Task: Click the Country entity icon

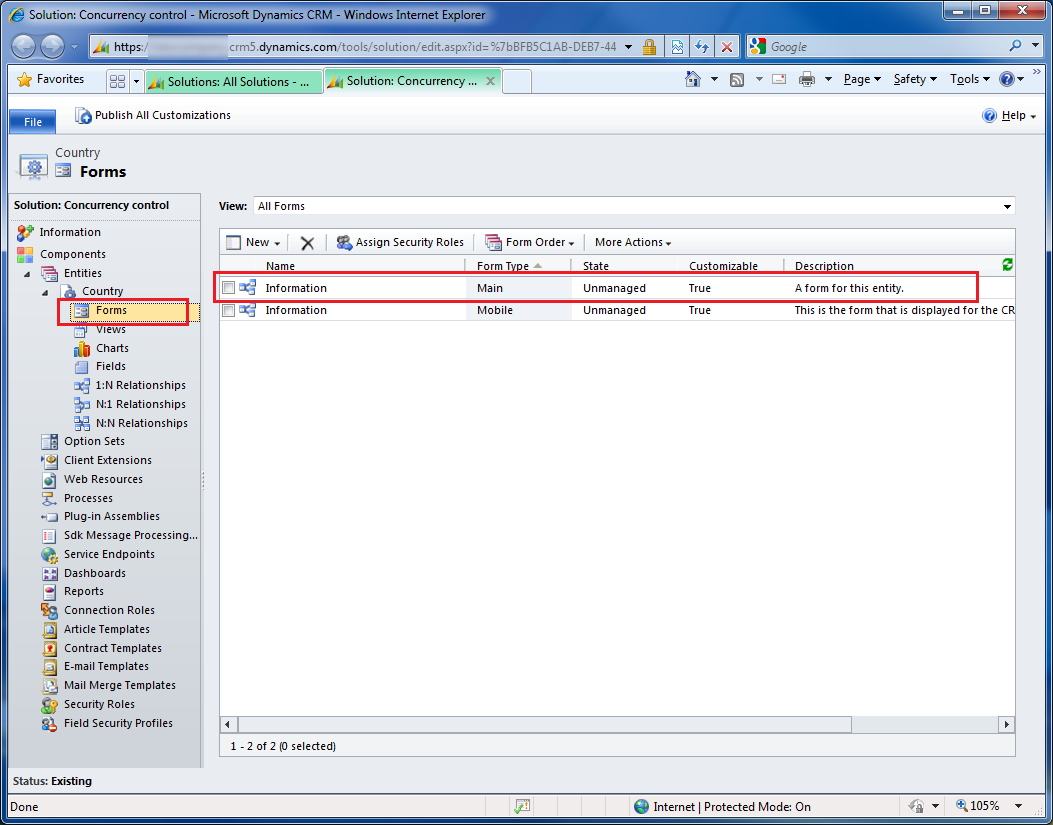Action: click(68, 292)
